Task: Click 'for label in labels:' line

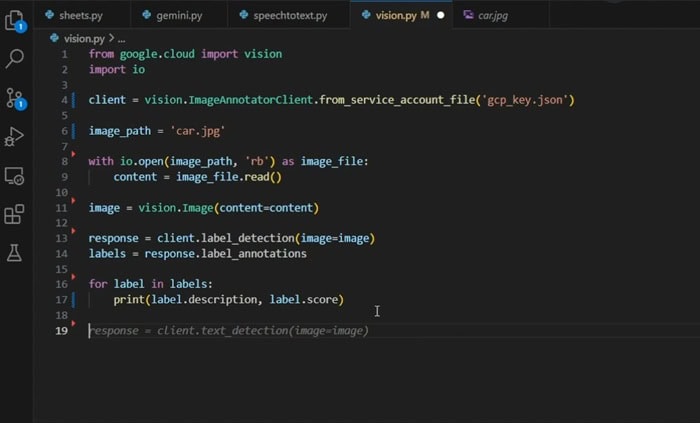Action: (x=151, y=284)
